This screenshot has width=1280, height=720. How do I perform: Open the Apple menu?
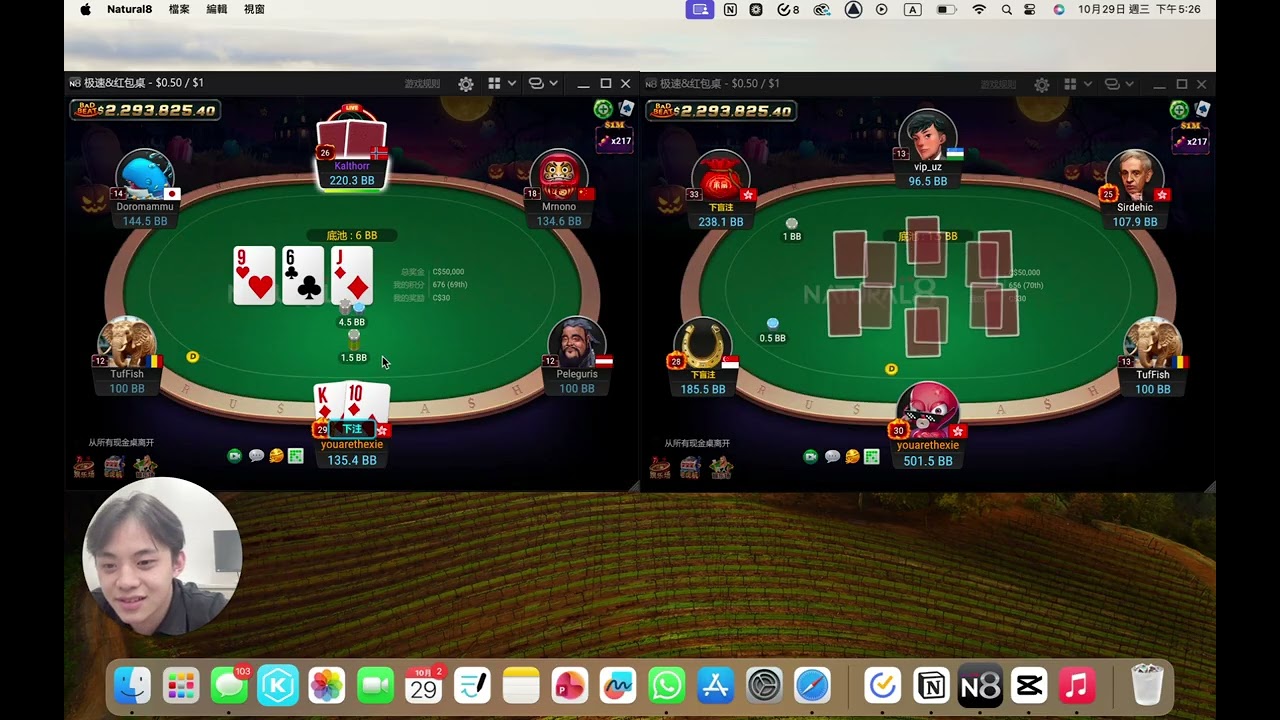(x=85, y=9)
